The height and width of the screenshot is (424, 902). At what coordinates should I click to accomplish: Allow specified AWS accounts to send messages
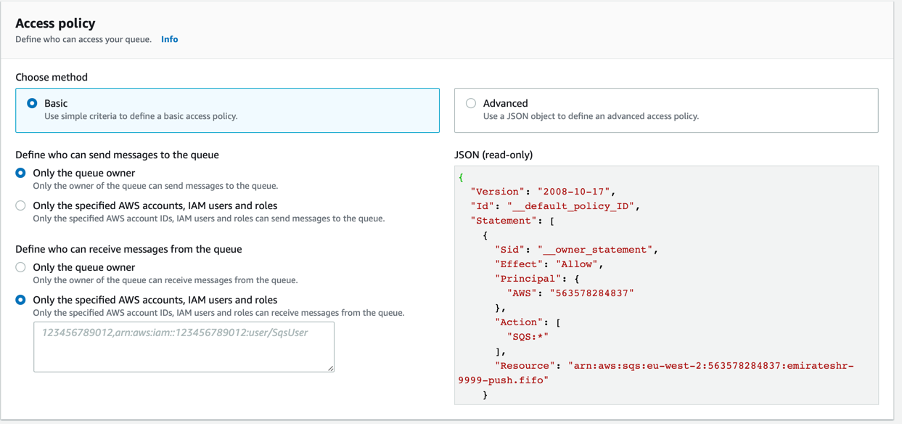coord(22,205)
